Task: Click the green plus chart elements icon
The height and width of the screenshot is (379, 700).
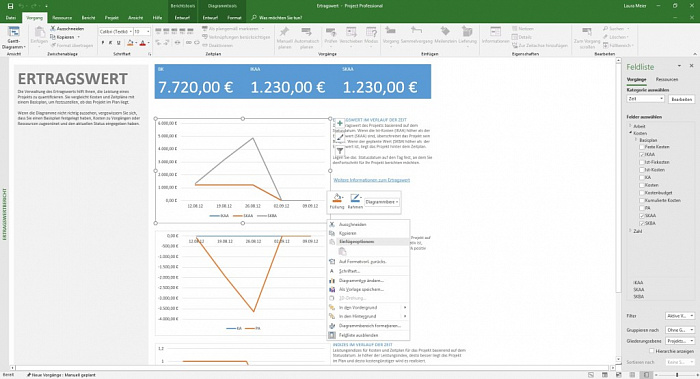Action: click(x=340, y=124)
